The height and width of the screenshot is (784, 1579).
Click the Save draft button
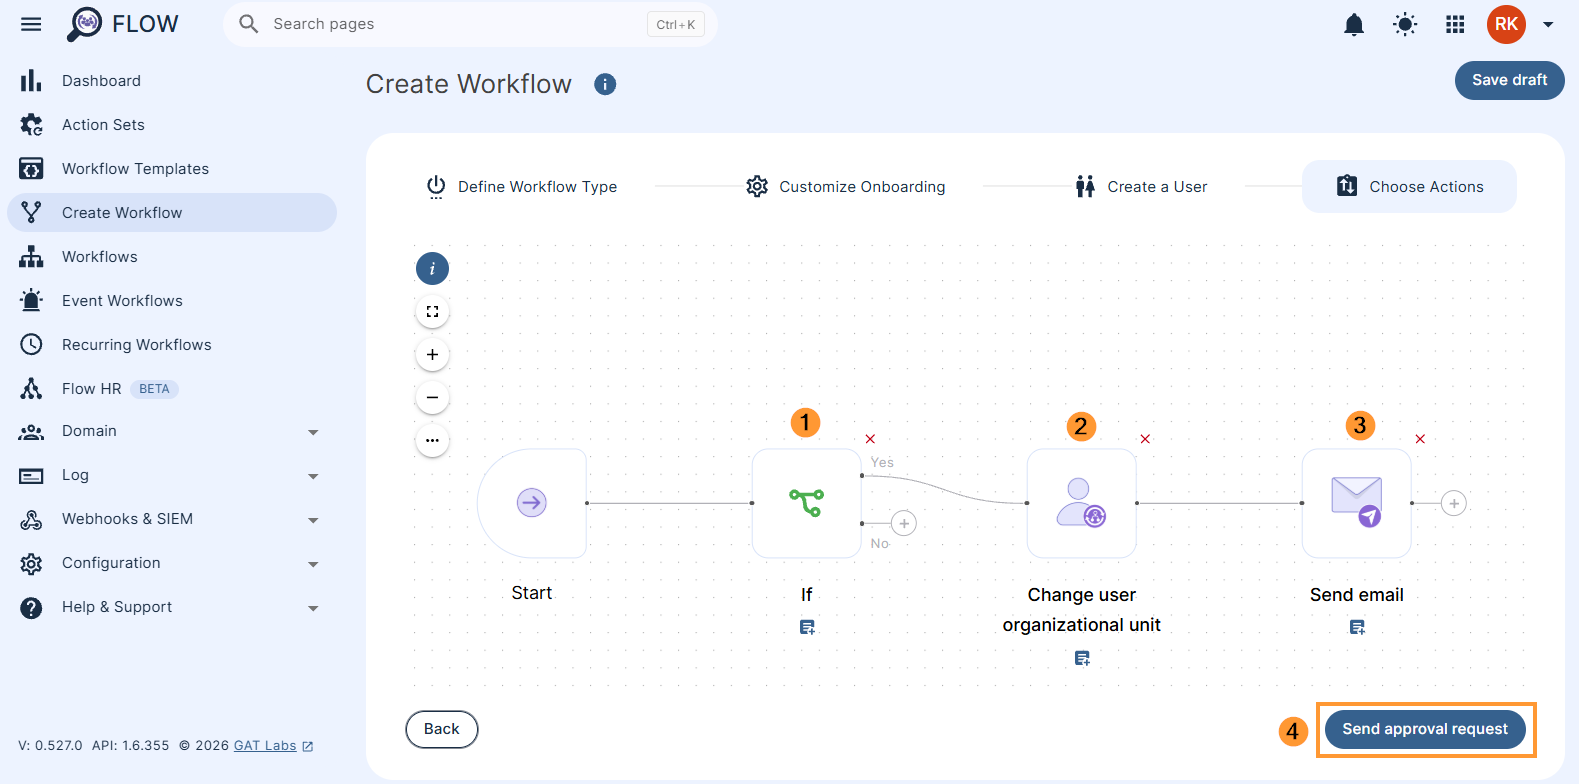(1509, 80)
